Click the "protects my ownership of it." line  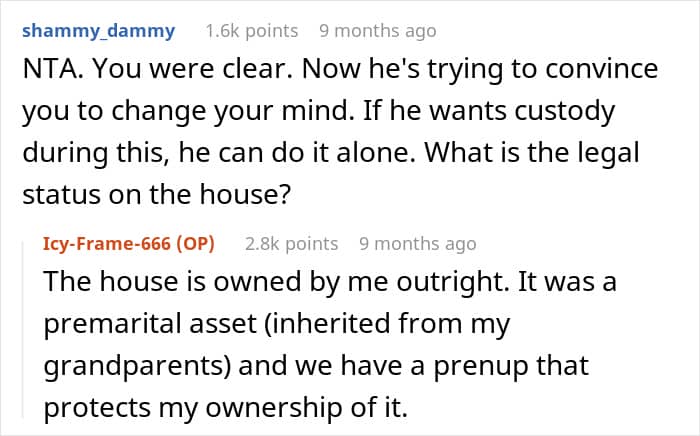pos(225,408)
